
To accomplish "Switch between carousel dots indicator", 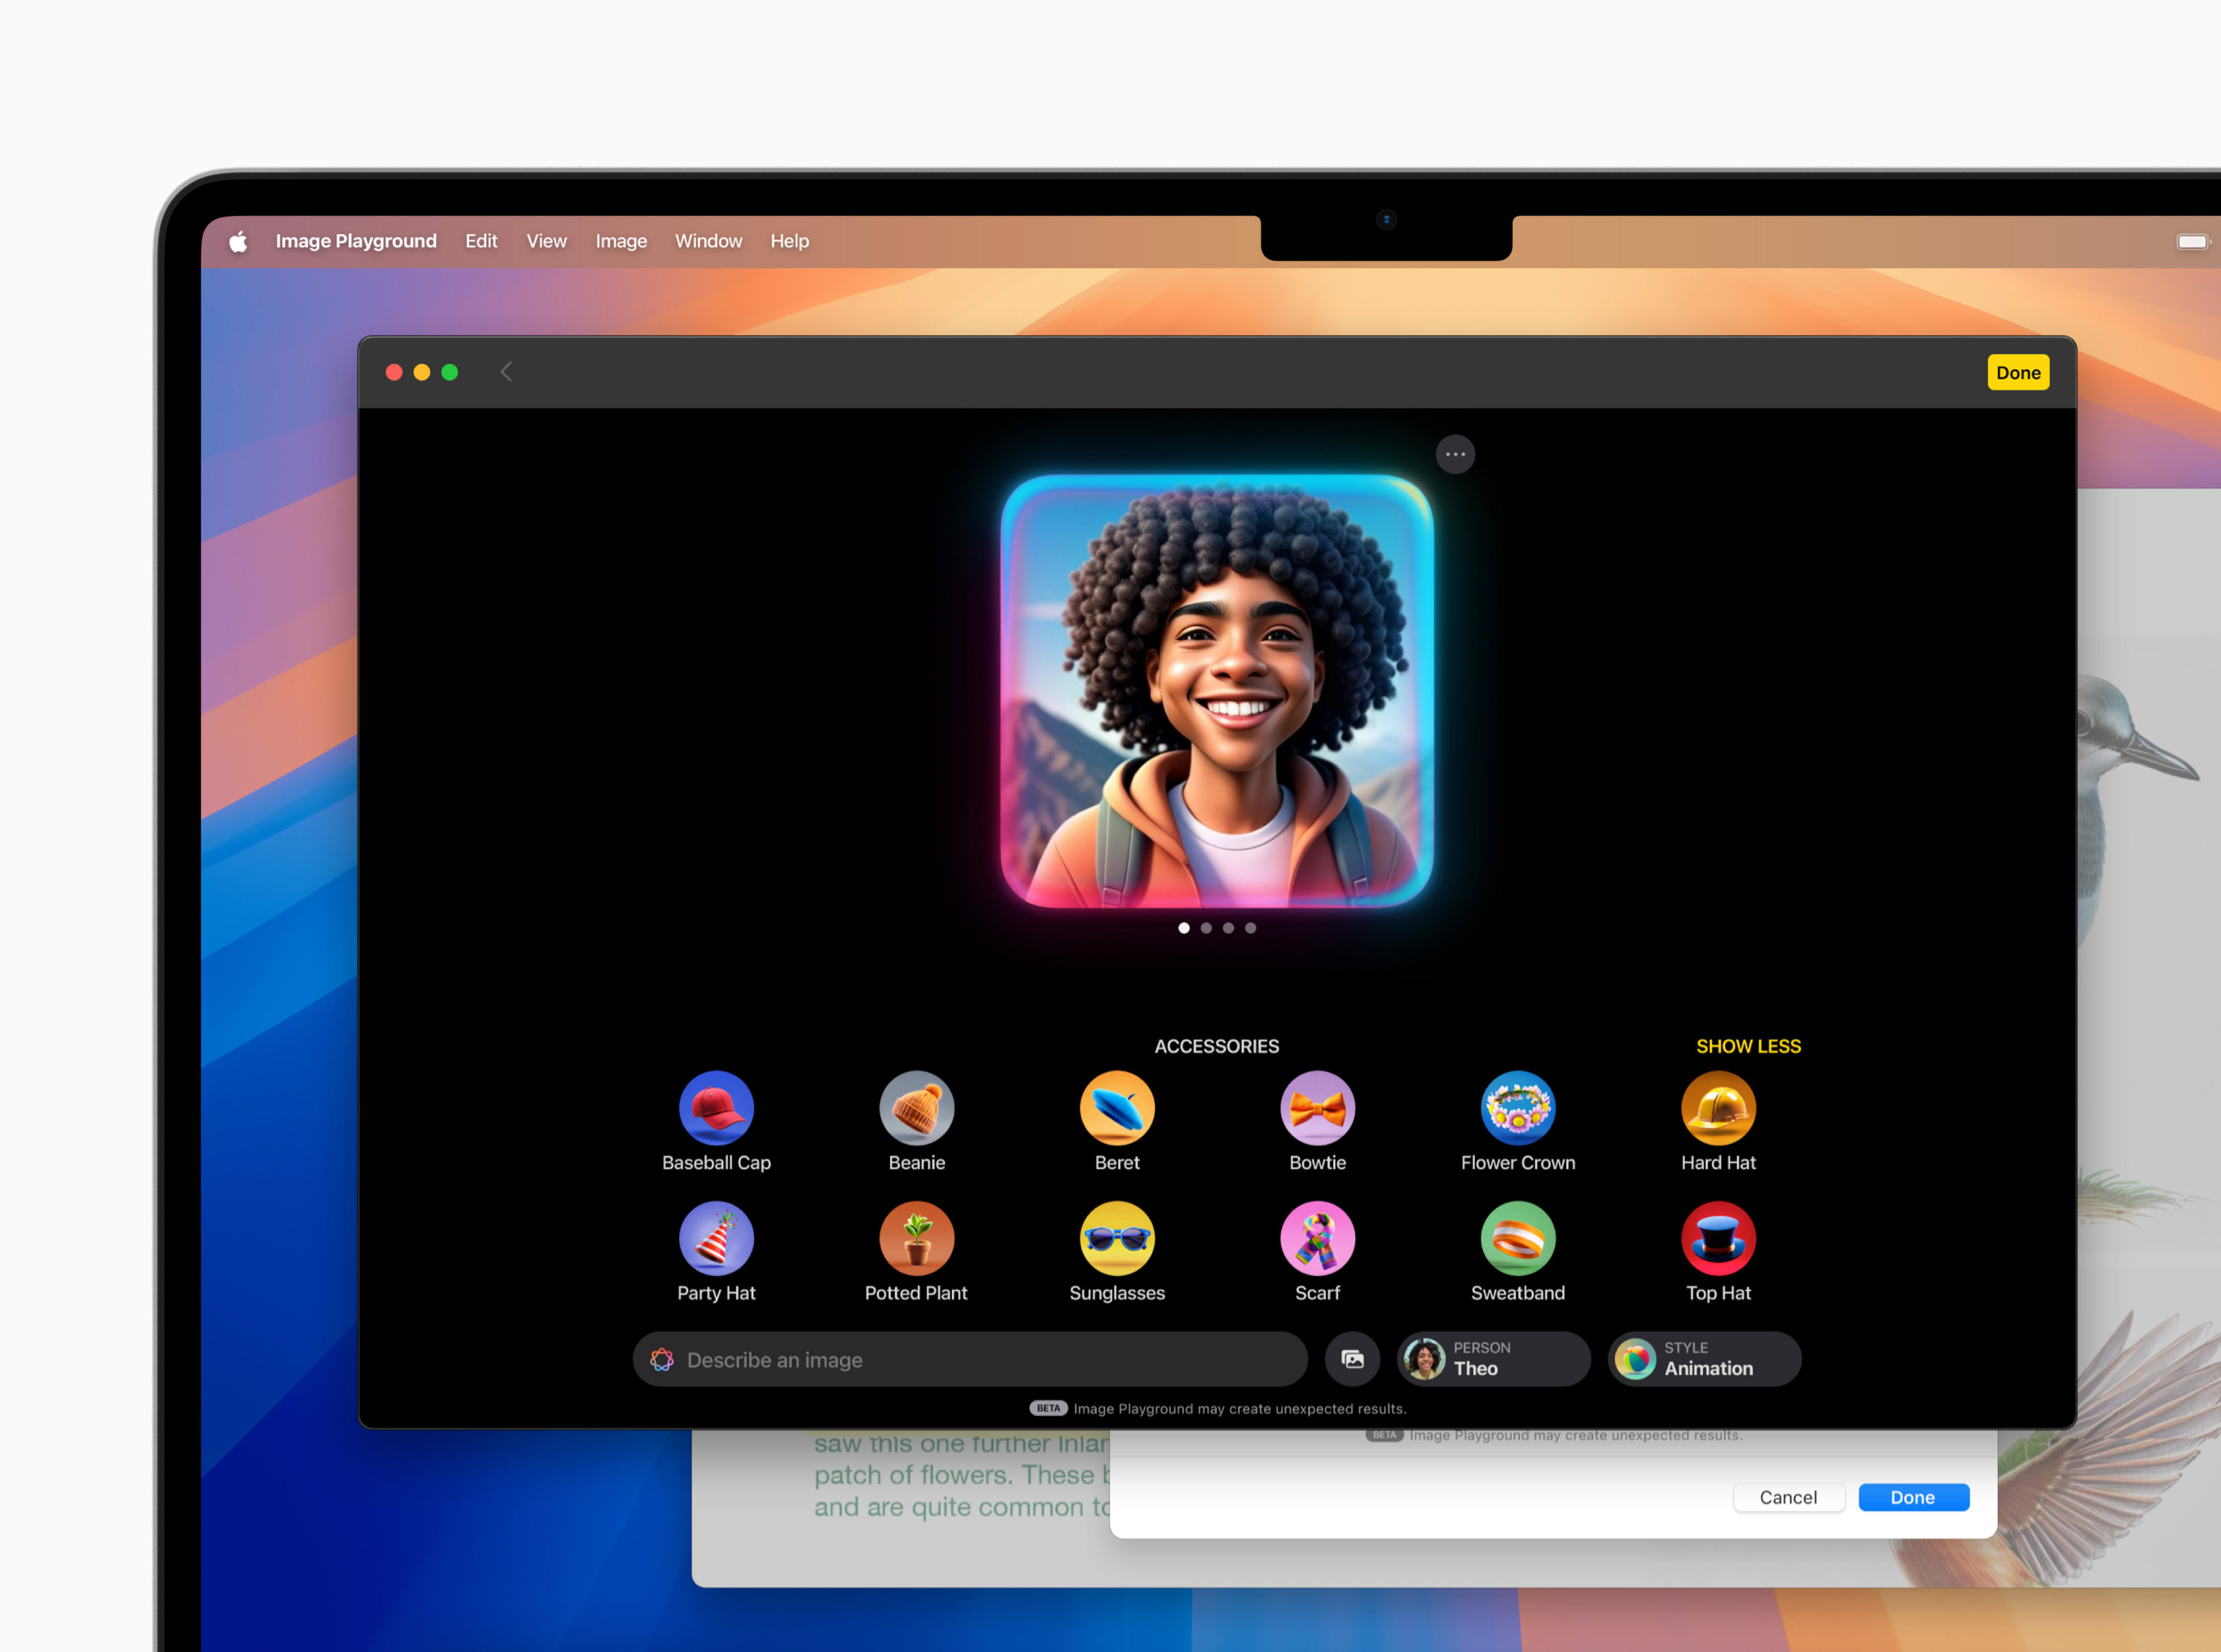I will tap(1215, 927).
